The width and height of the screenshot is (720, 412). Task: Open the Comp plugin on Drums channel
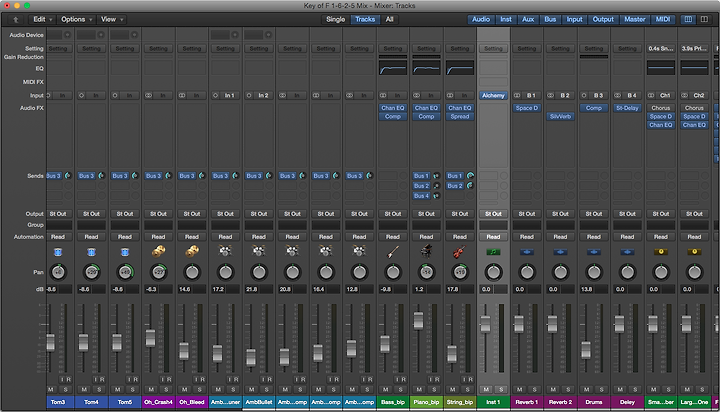(x=594, y=108)
